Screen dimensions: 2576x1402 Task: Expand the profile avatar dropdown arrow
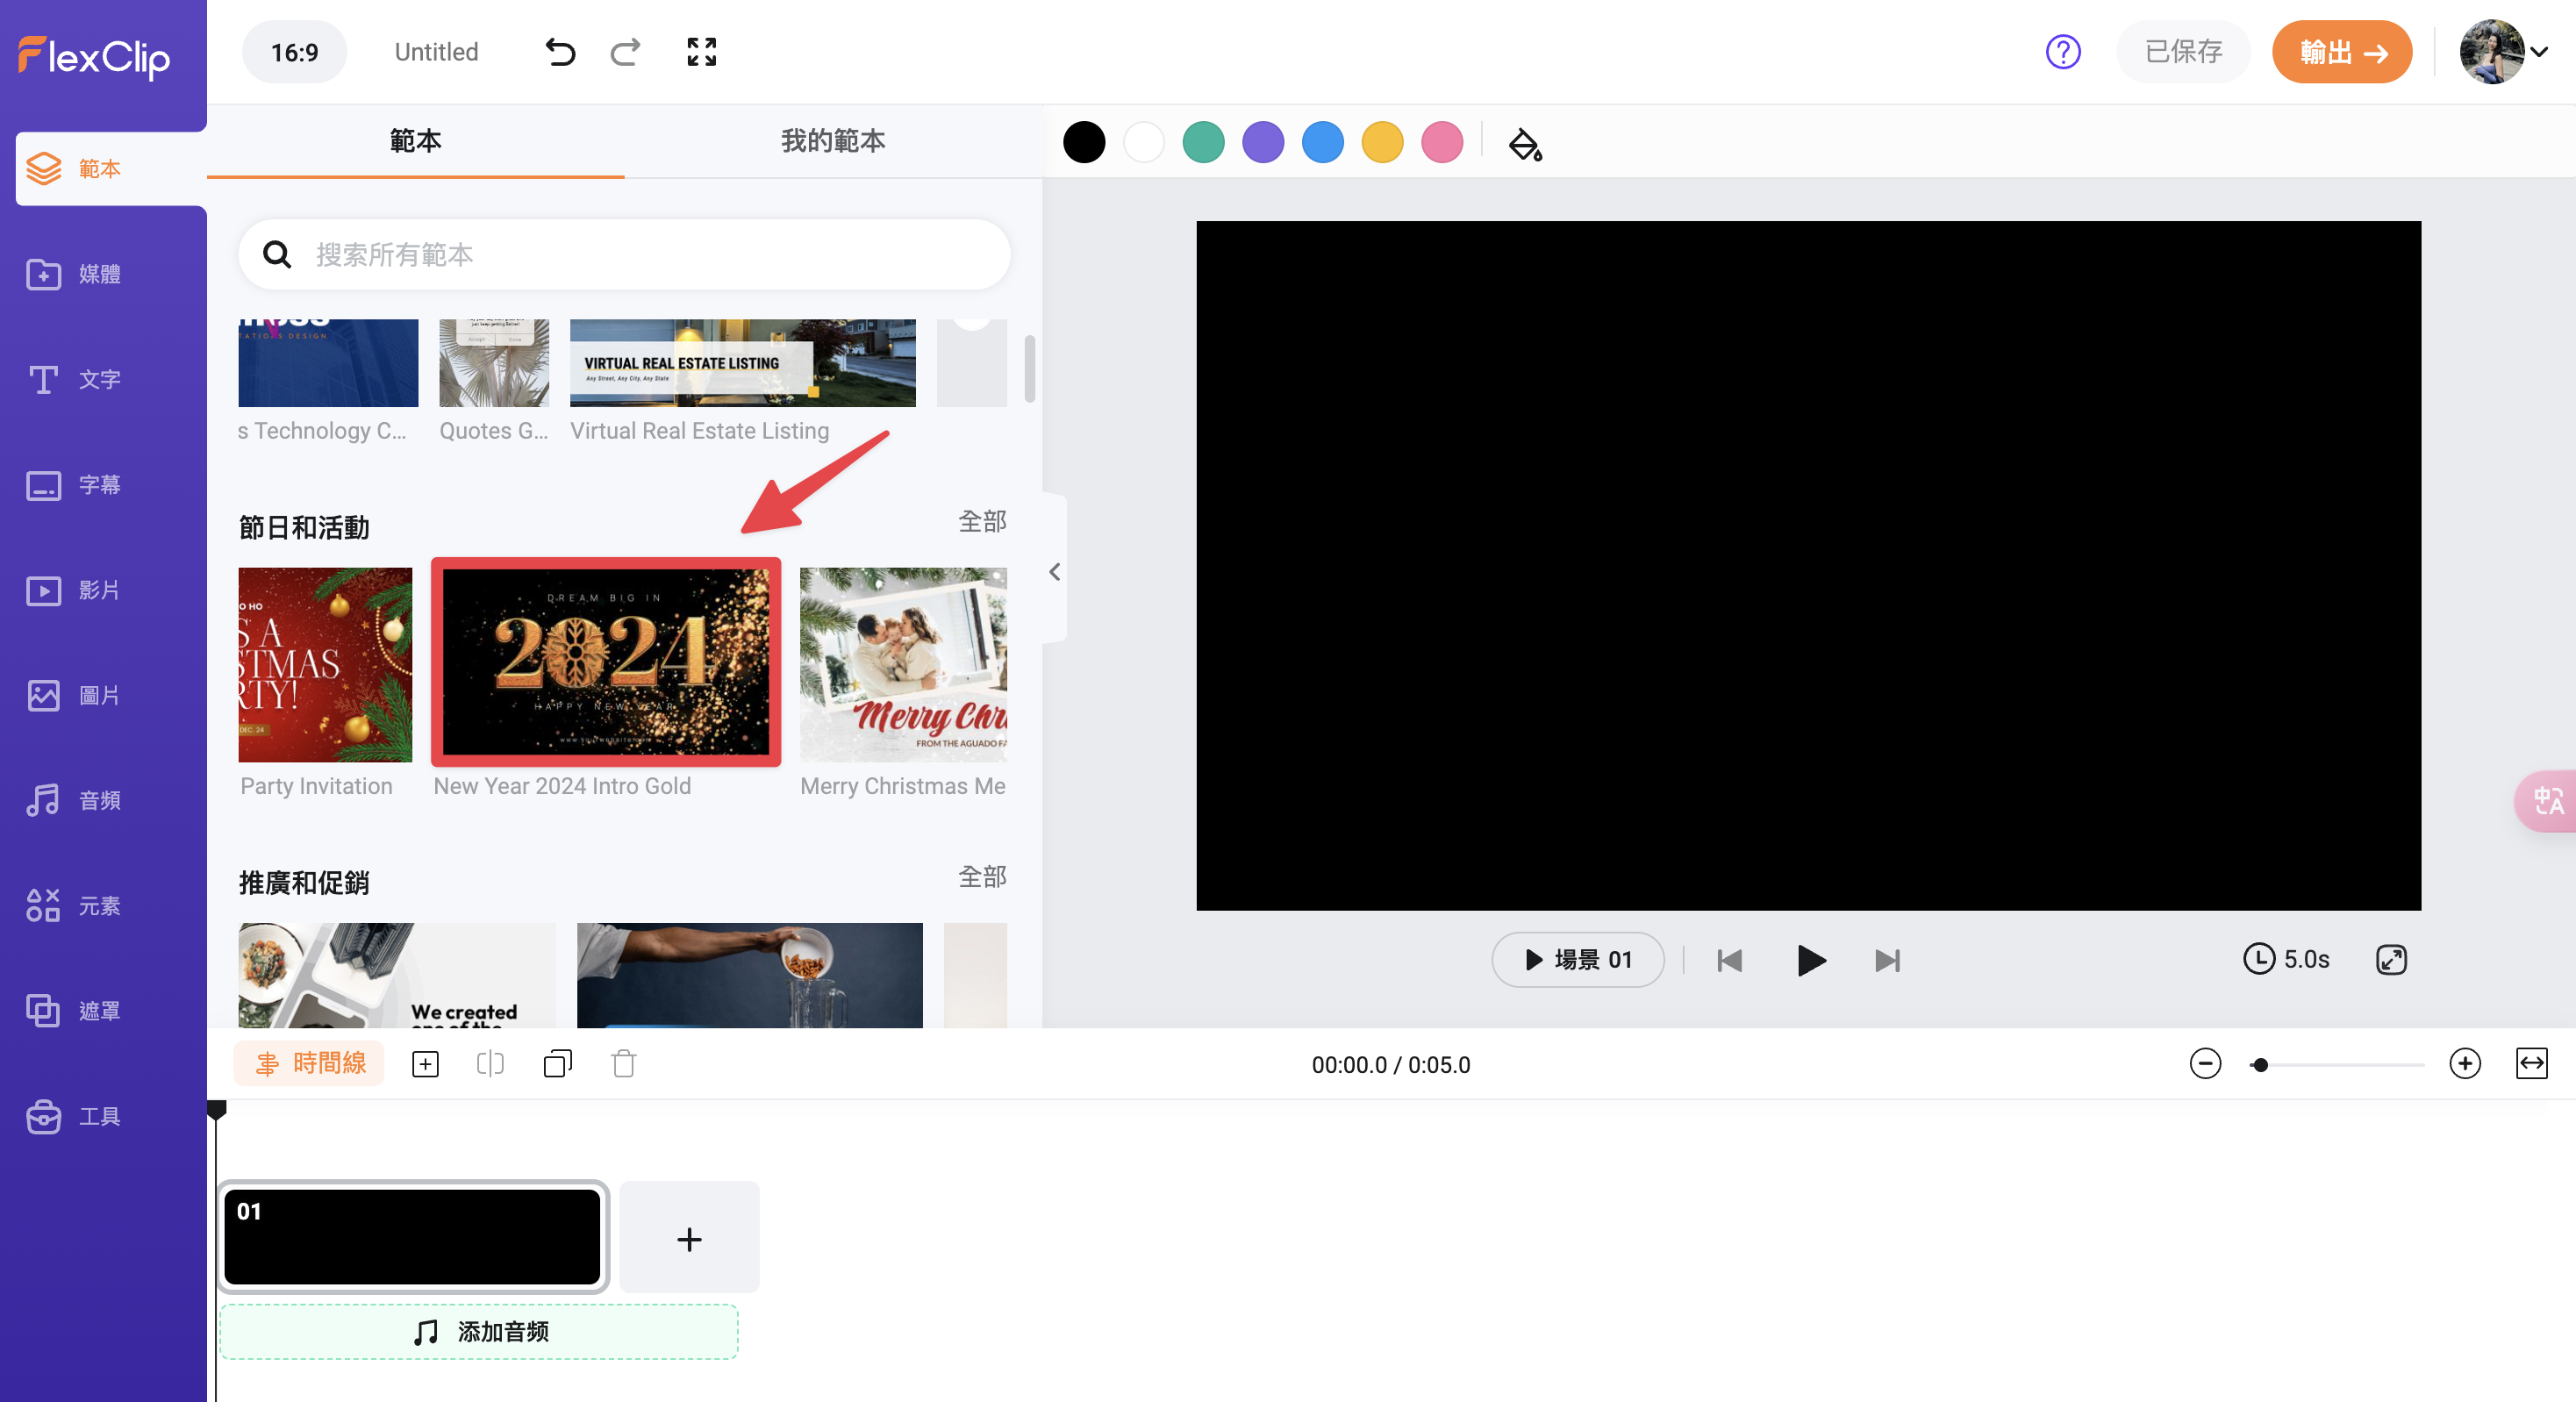point(2540,52)
